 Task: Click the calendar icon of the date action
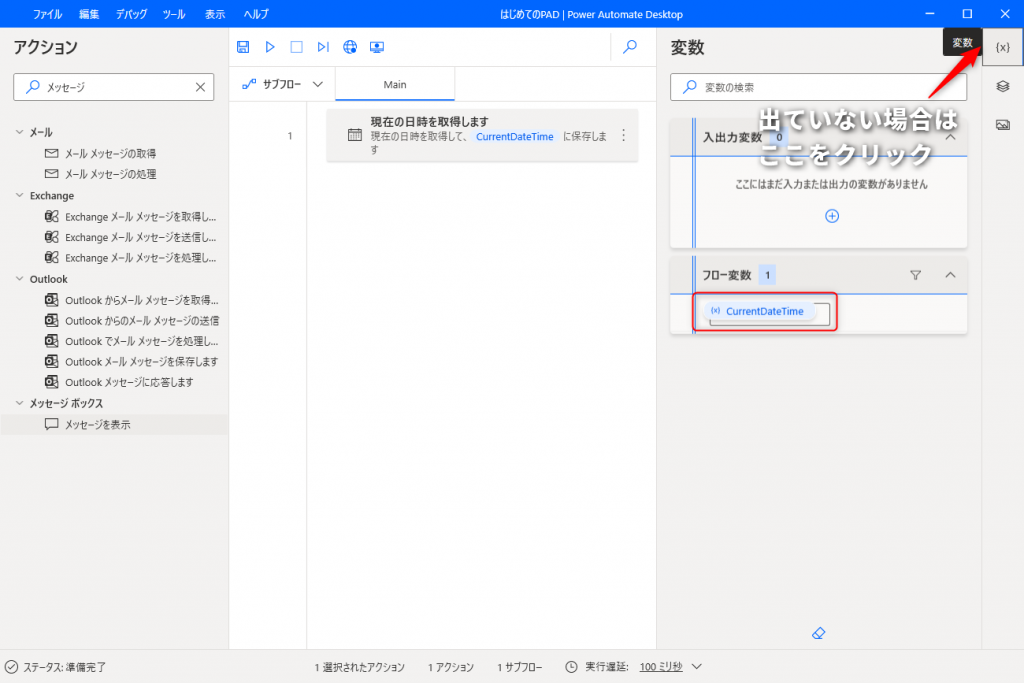[x=355, y=135]
